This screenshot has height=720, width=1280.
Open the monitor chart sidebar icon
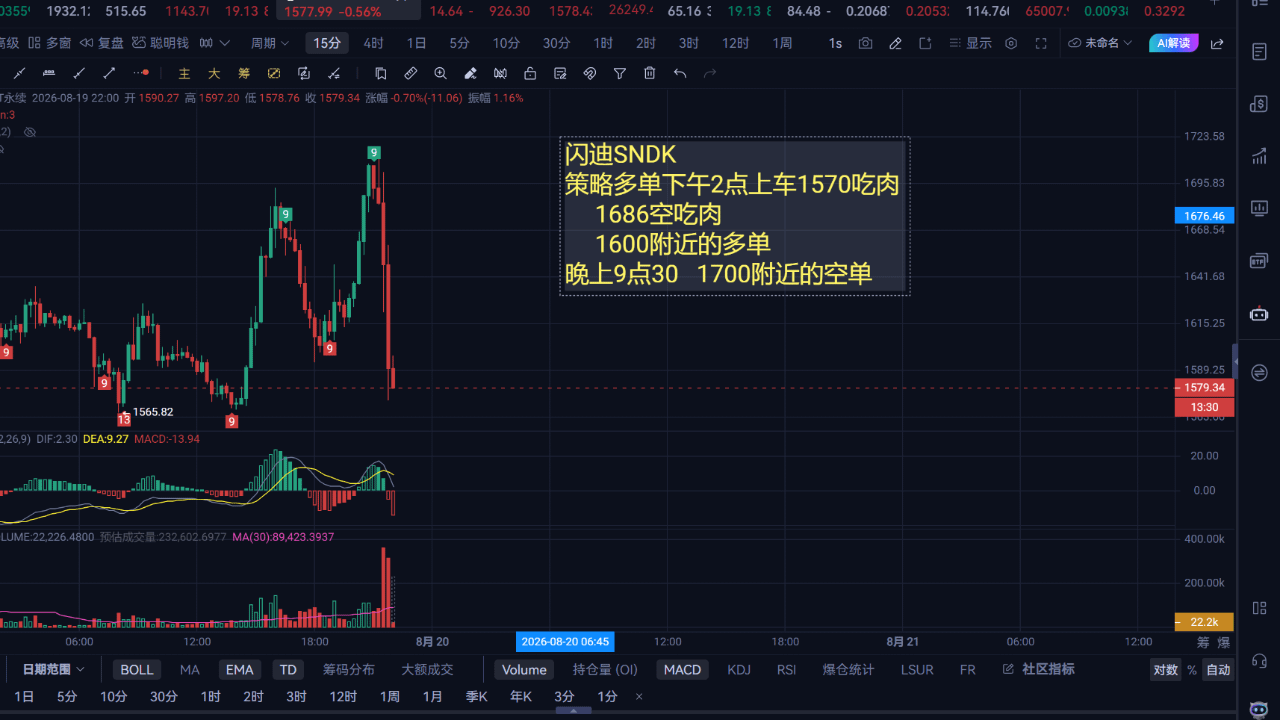(1259, 208)
